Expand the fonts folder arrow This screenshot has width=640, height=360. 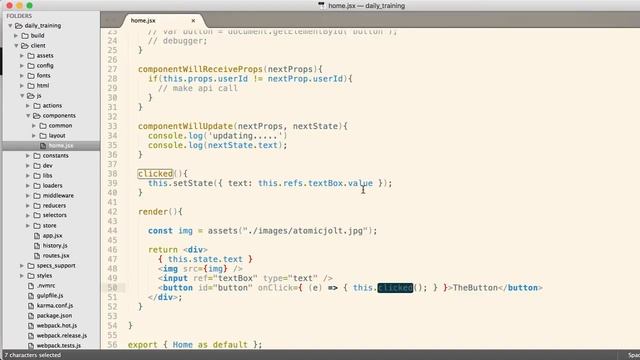coord(22,76)
